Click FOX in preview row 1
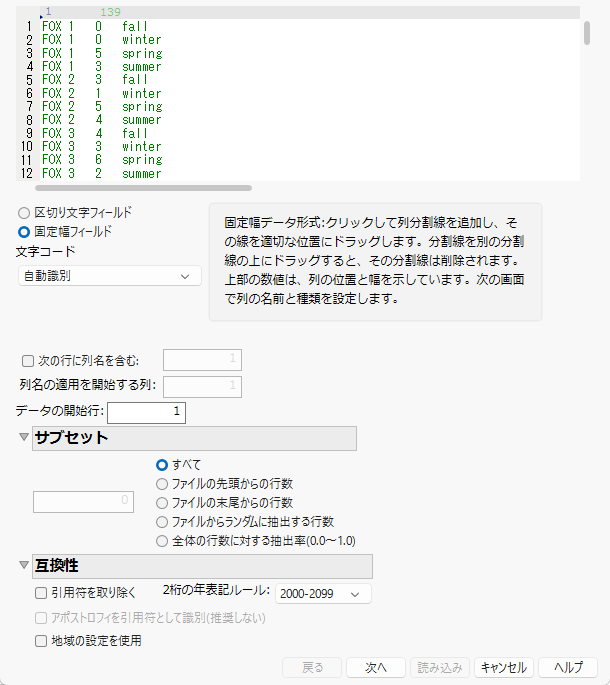 [52, 26]
